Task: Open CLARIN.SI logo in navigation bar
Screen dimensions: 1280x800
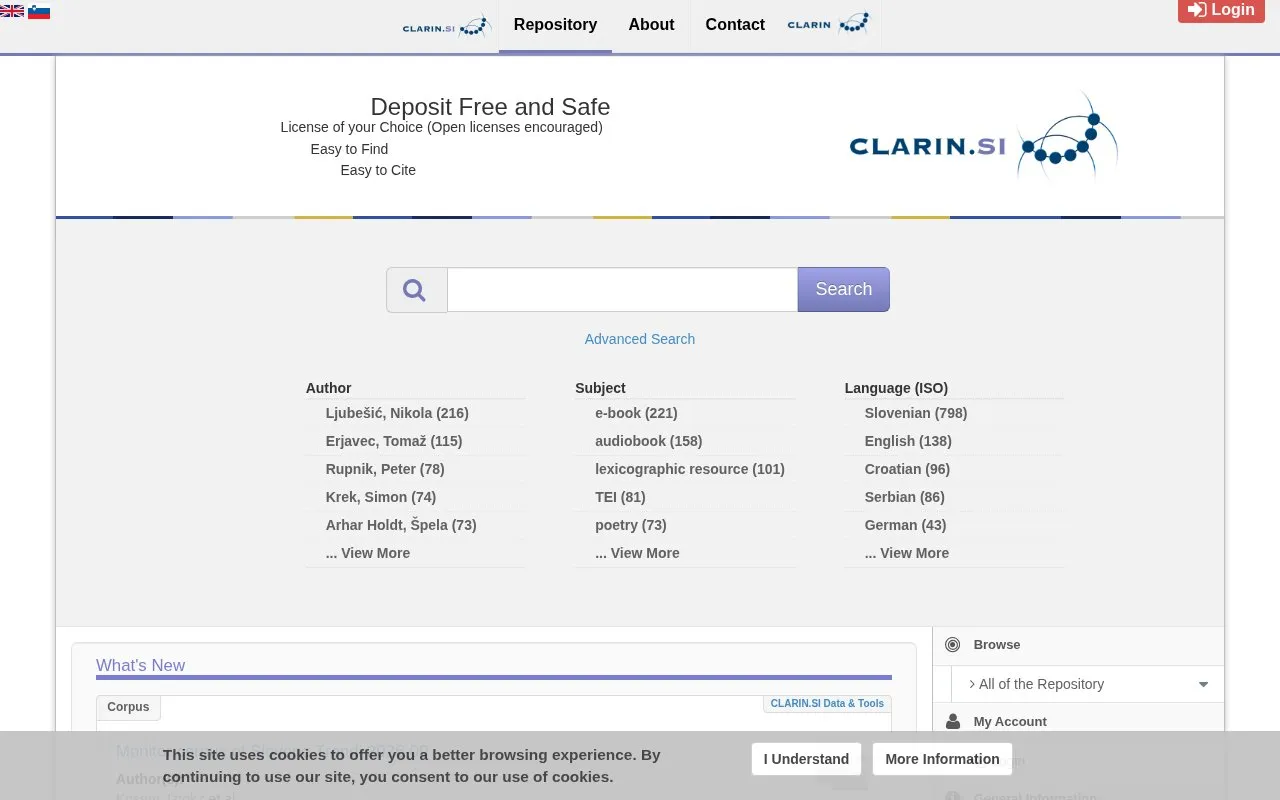Action: click(446, 26)
